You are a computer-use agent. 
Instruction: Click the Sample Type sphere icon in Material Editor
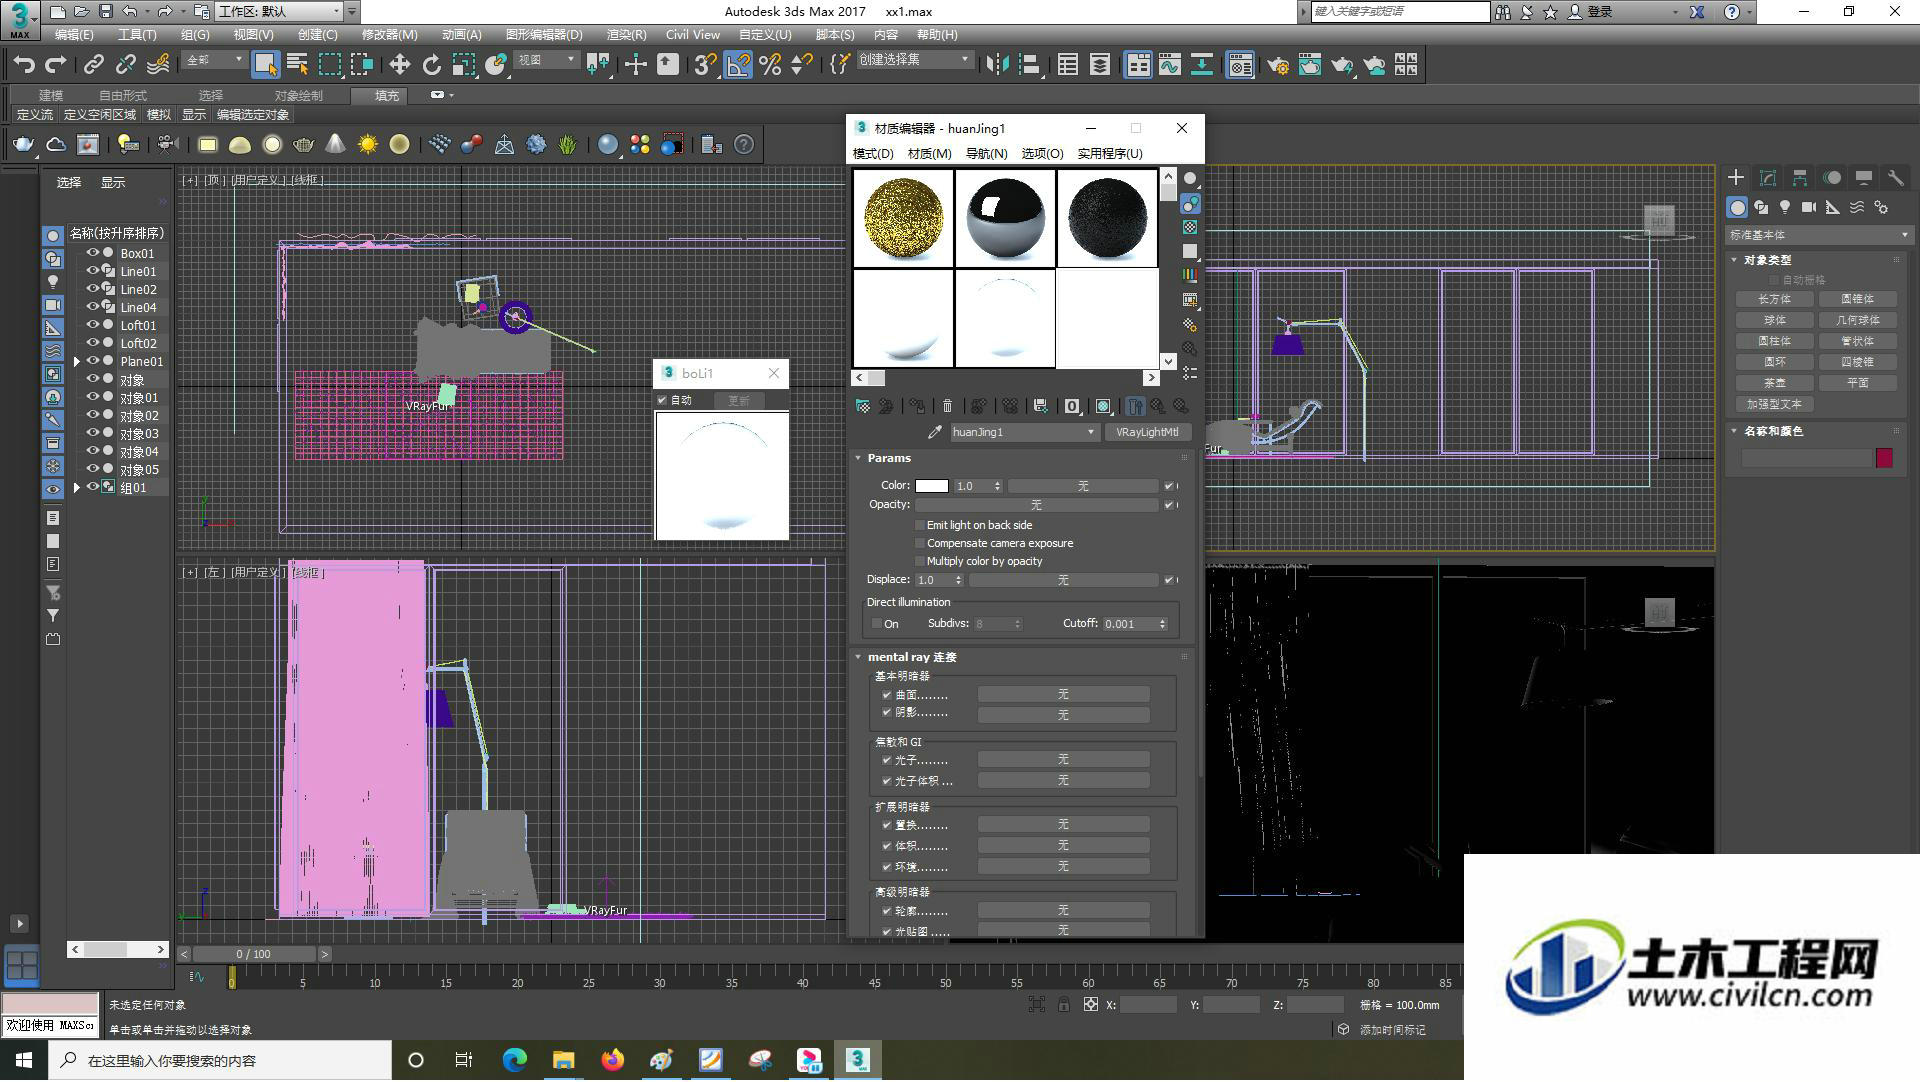click(1190, 179)
